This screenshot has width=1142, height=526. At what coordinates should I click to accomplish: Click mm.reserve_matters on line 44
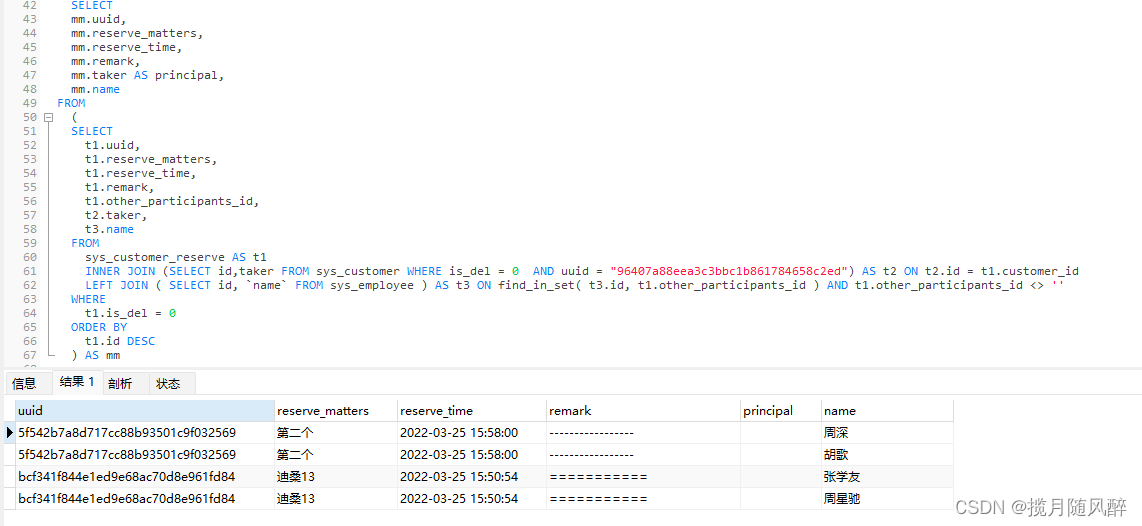click(136, 34)
